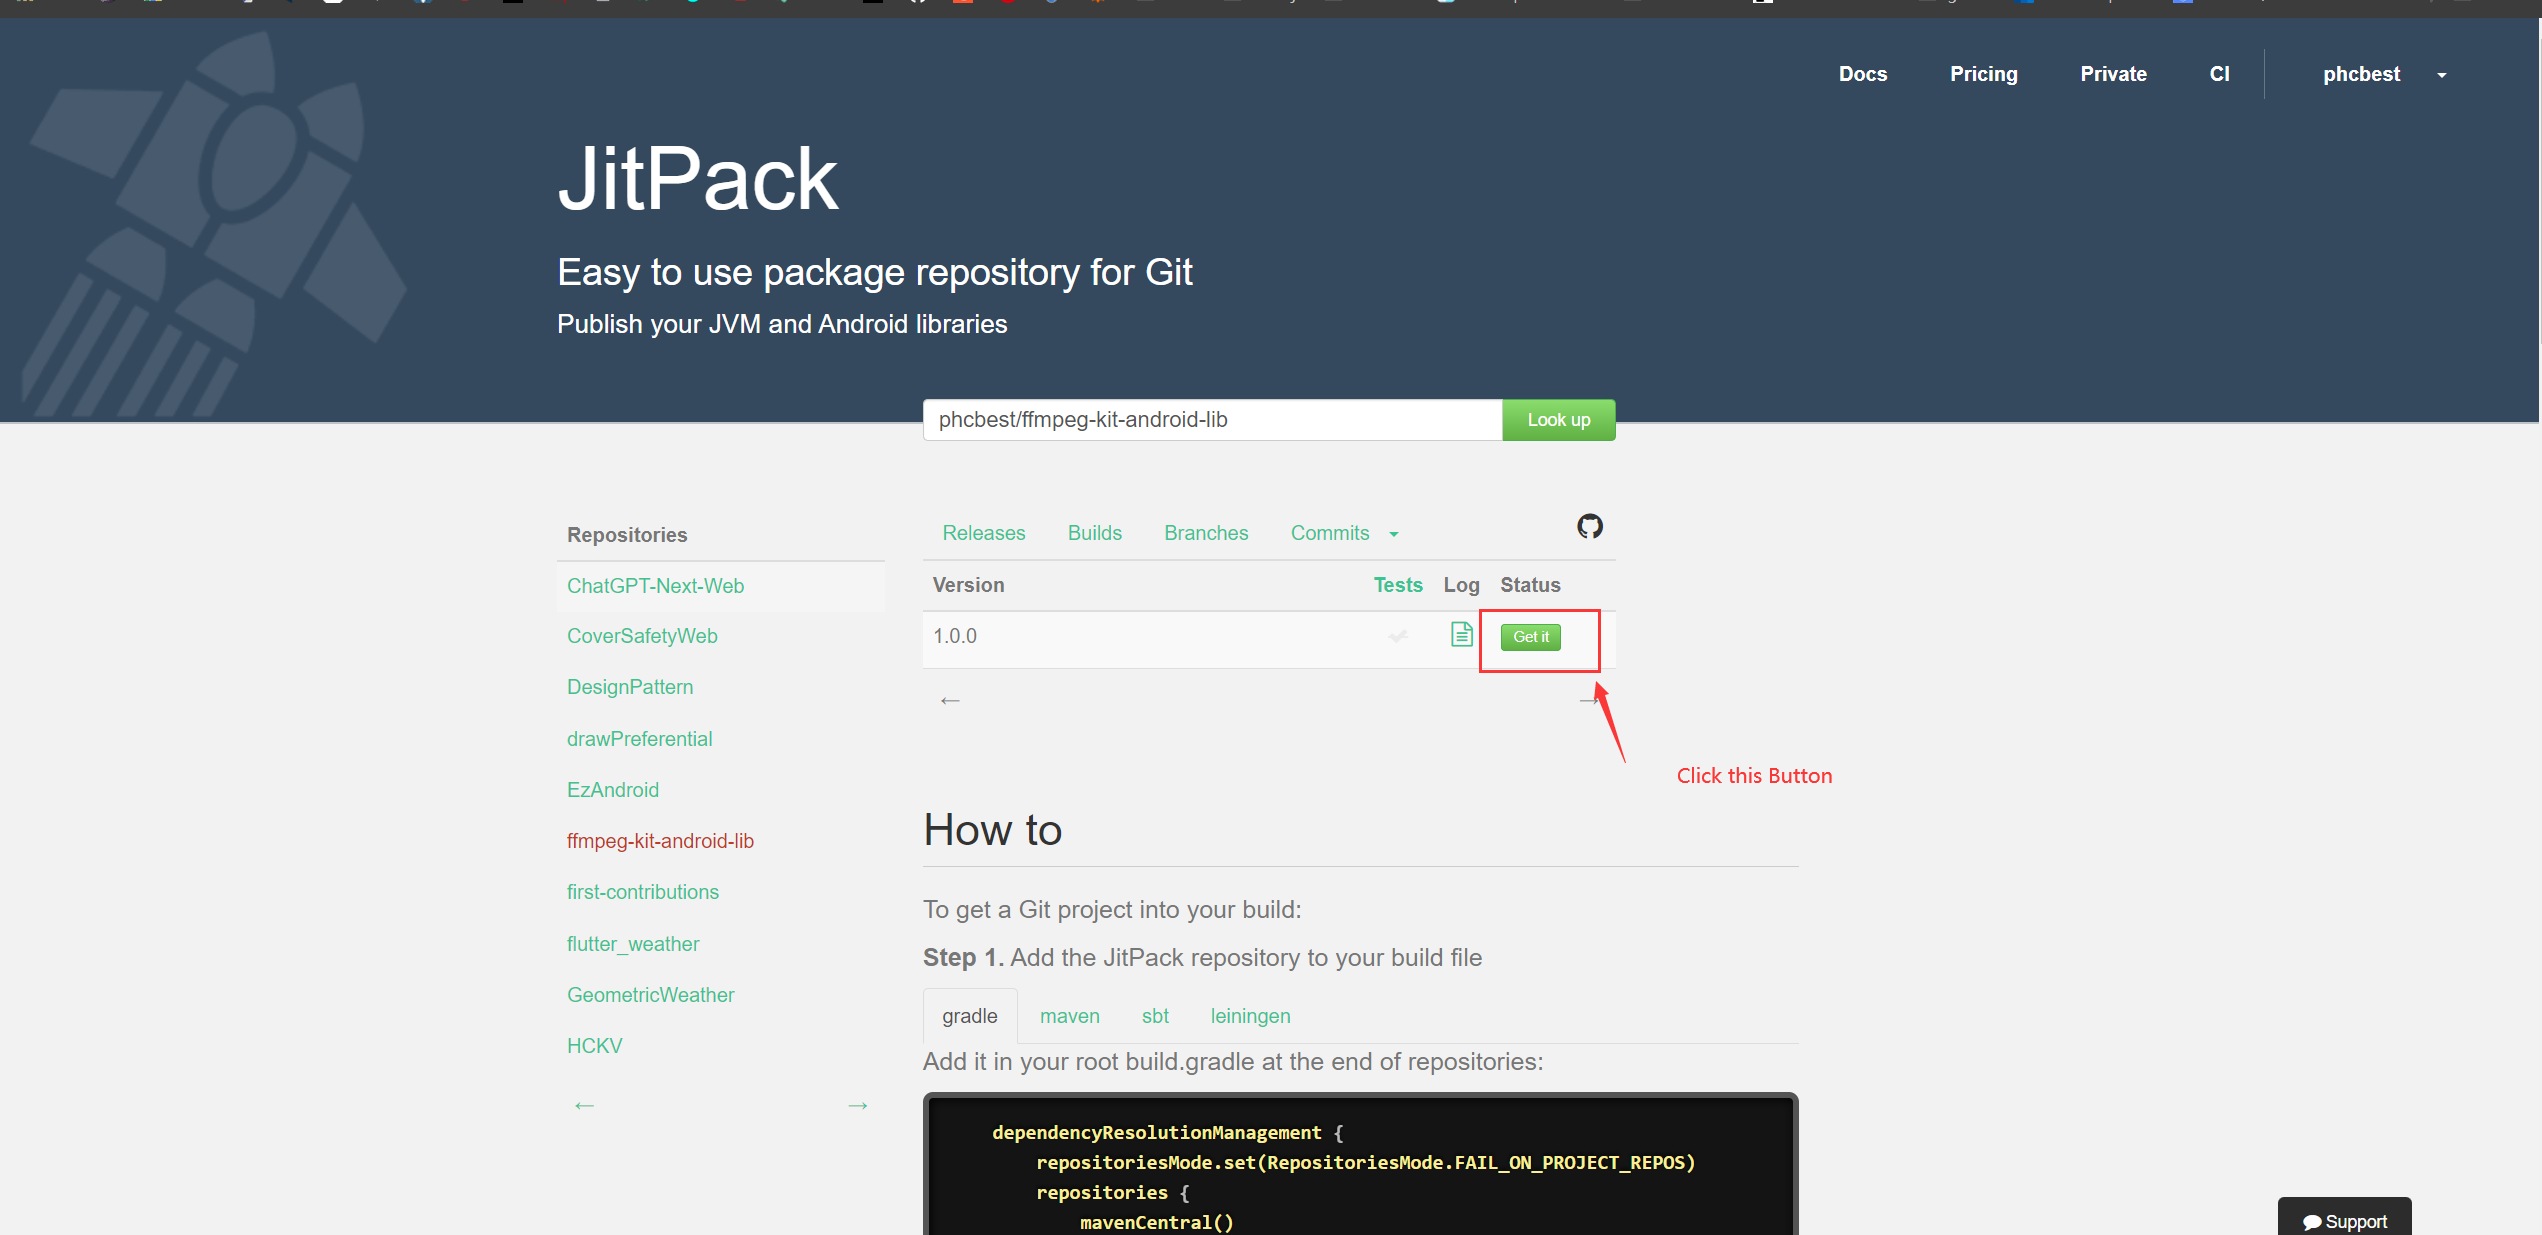Open the Pricing page

click(1983, 74)
